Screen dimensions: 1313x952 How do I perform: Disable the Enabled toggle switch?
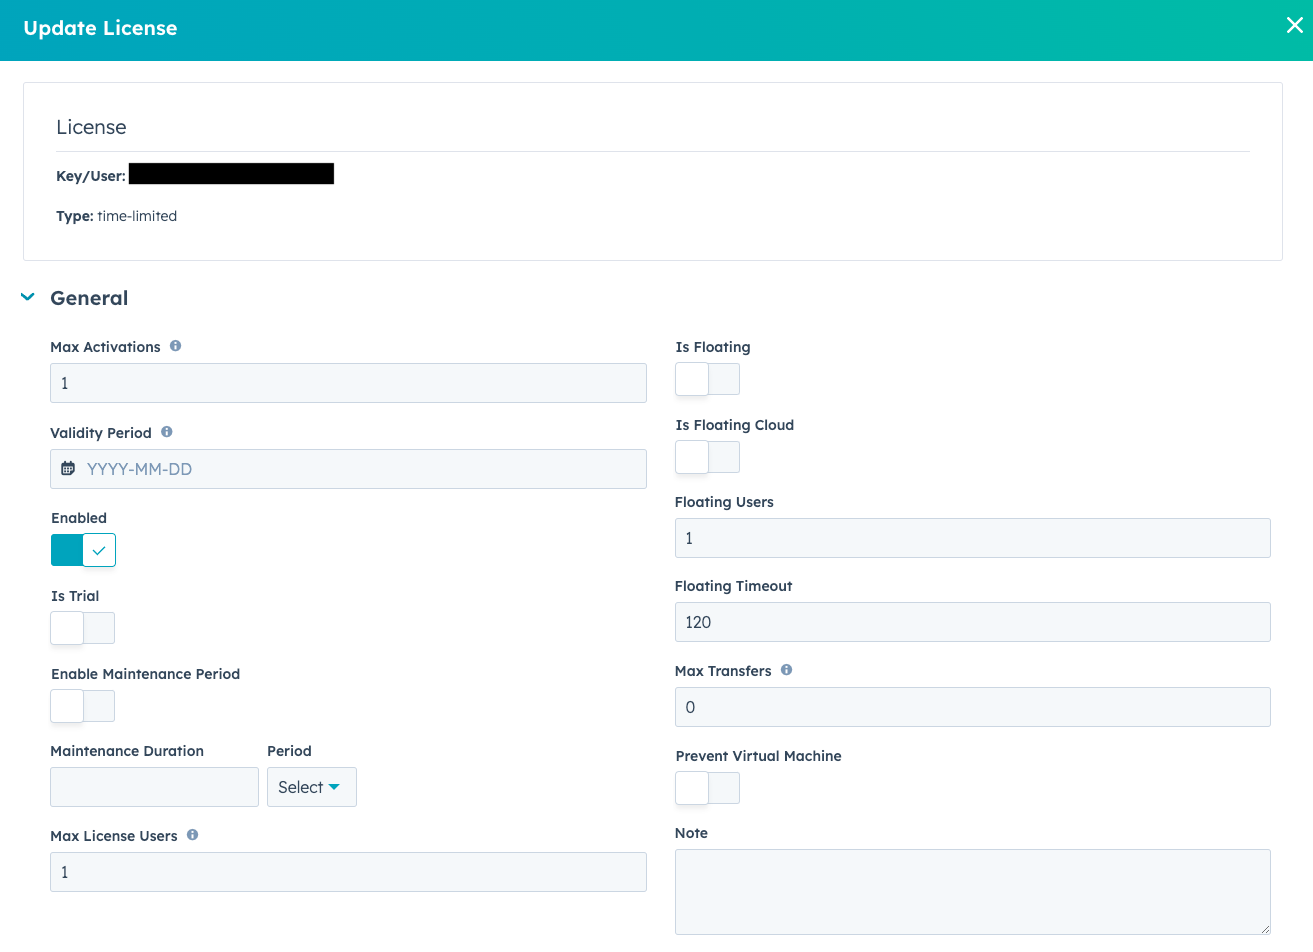83,550
